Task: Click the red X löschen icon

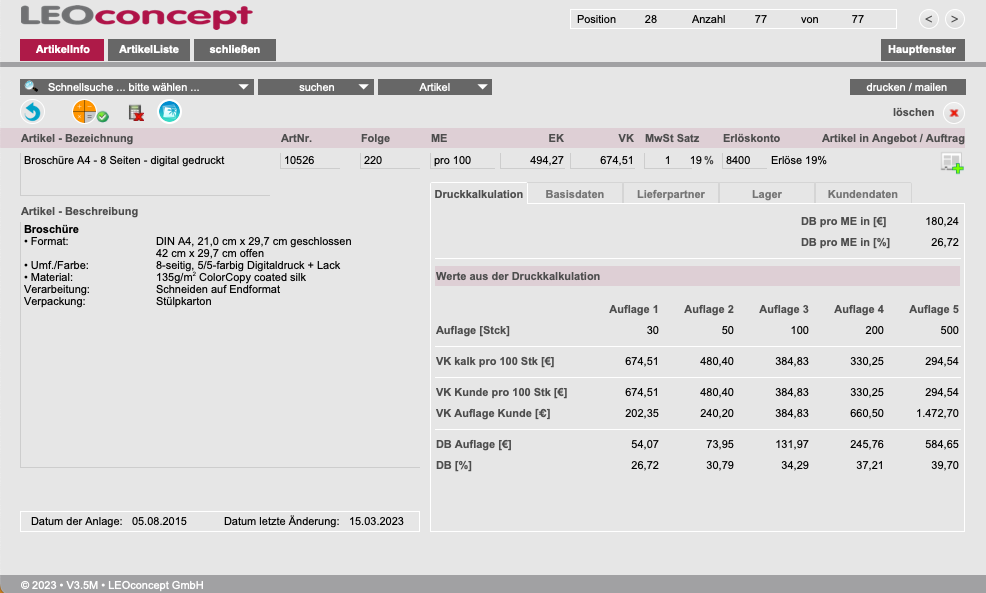Action: [954, 113]
